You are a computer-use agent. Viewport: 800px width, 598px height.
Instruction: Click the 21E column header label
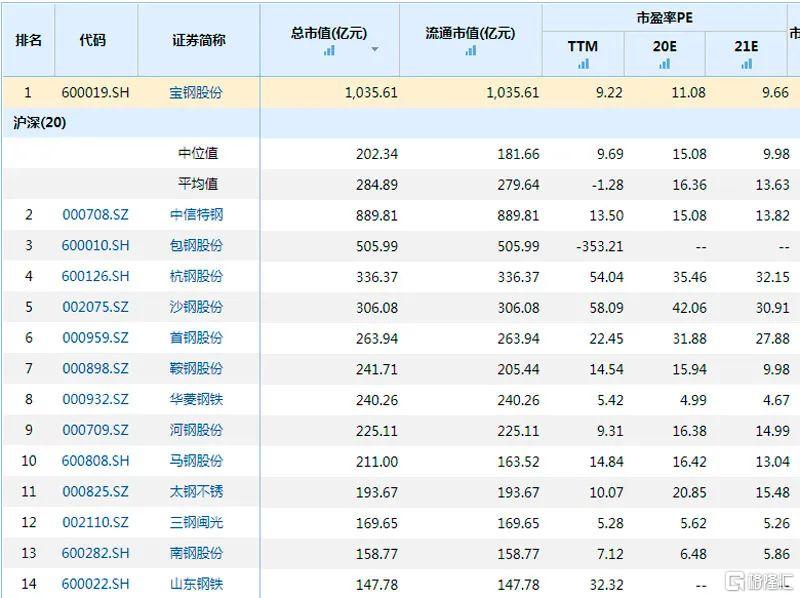tap(746, 46)
